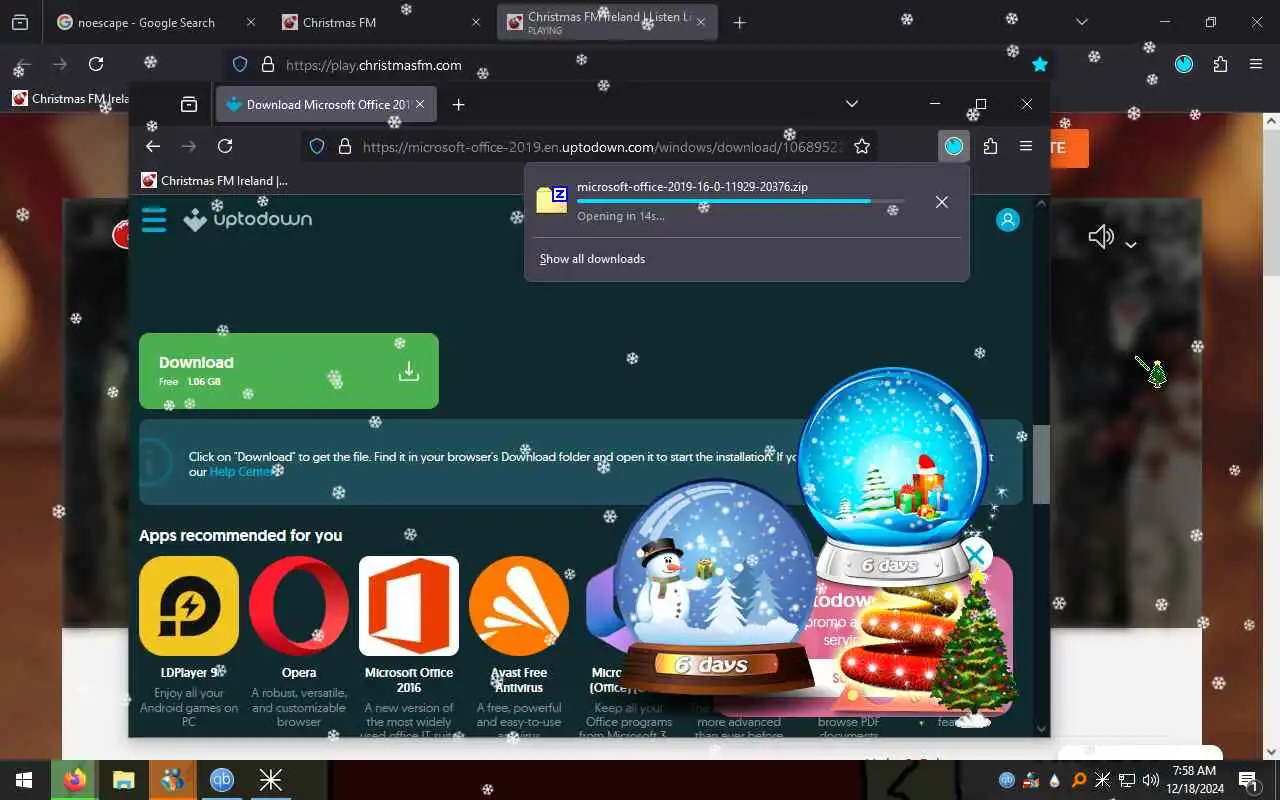Close the Download Microsoft Office tab
Viewport: 1280px width, 800px height.
[x=421, y=104]
